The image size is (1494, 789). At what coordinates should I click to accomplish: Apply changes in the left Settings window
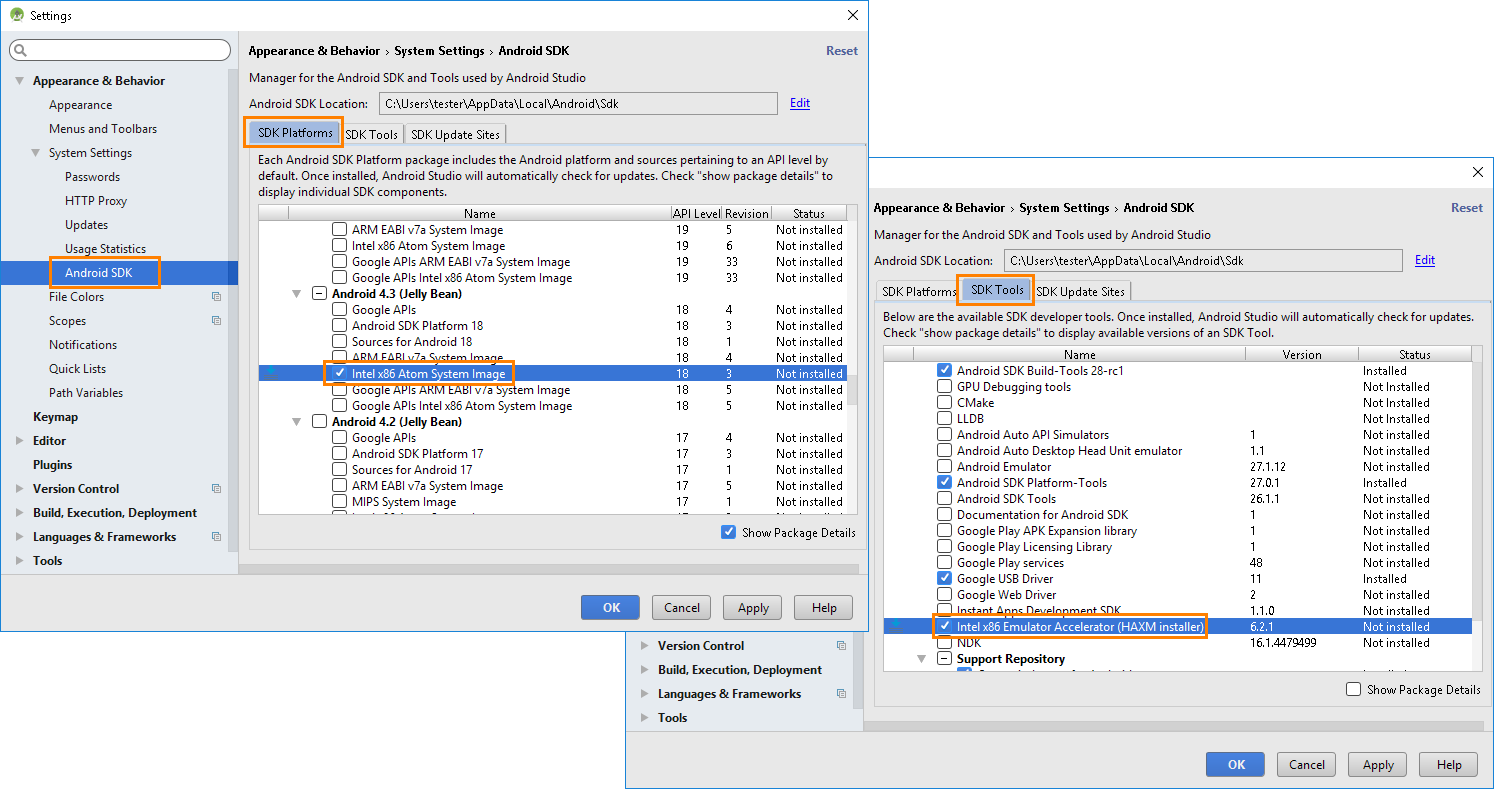[x=753, y=607]
